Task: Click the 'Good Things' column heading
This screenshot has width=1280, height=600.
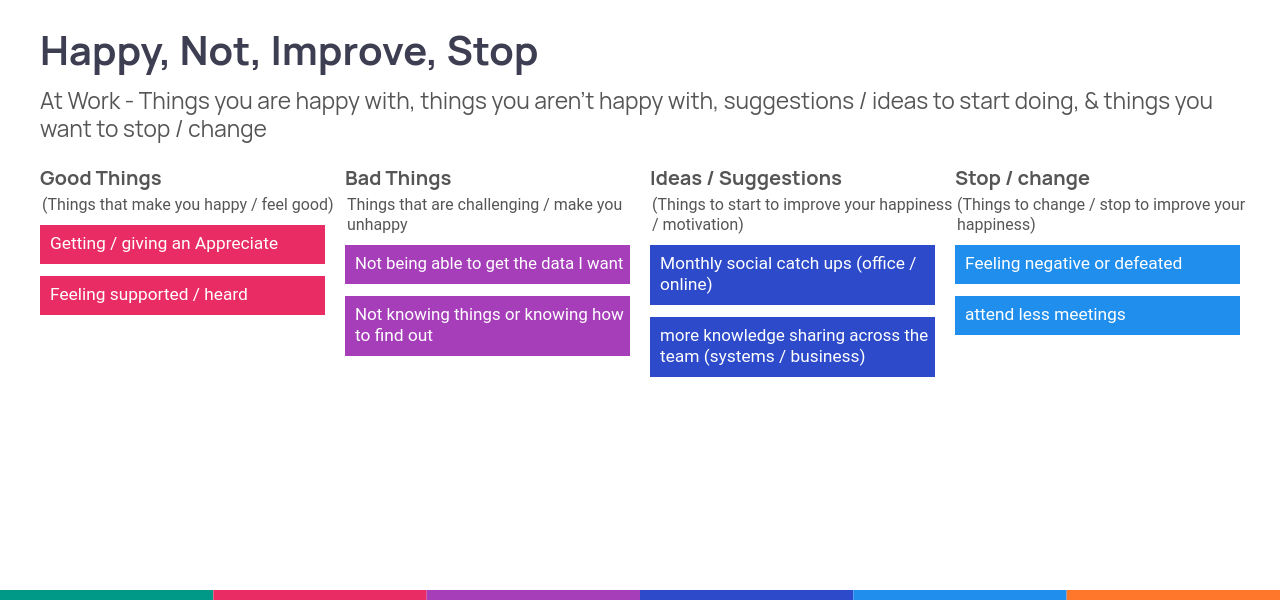Action: 101,178
